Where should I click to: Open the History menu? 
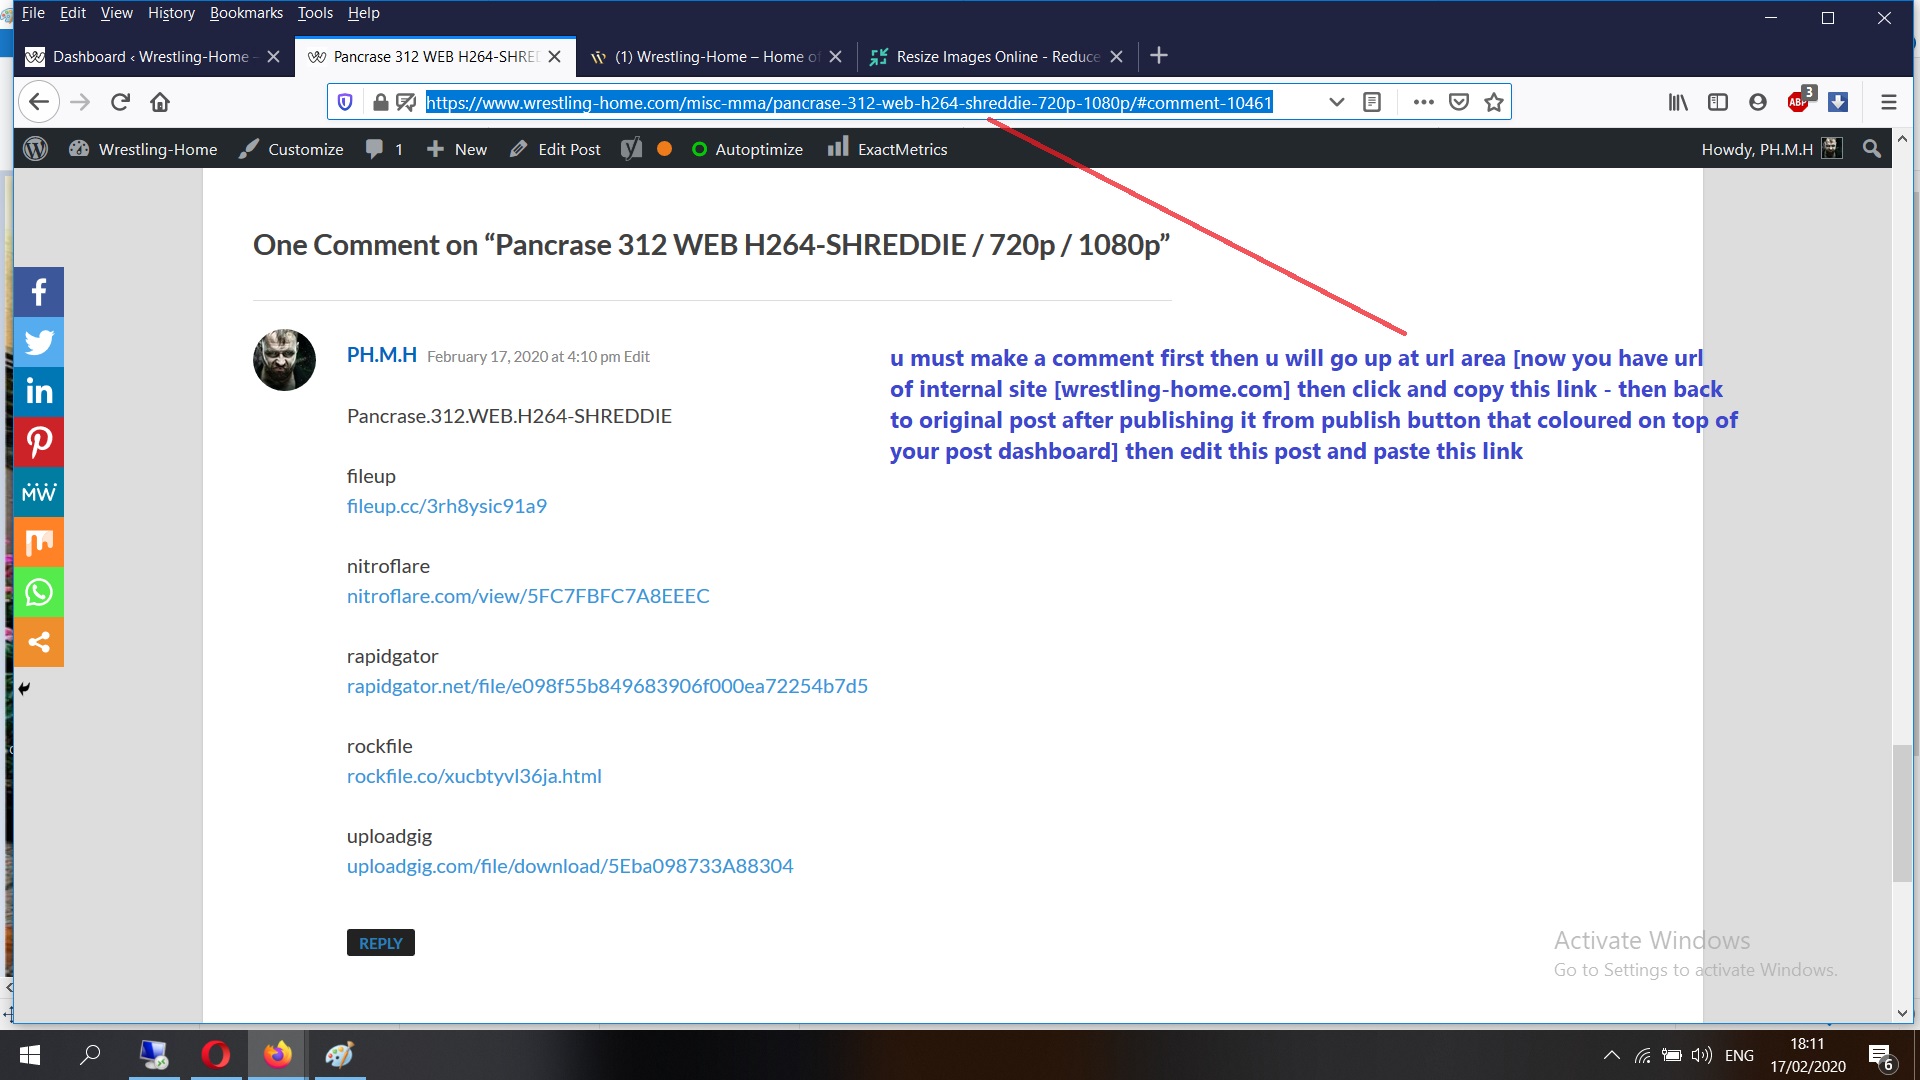171,13
